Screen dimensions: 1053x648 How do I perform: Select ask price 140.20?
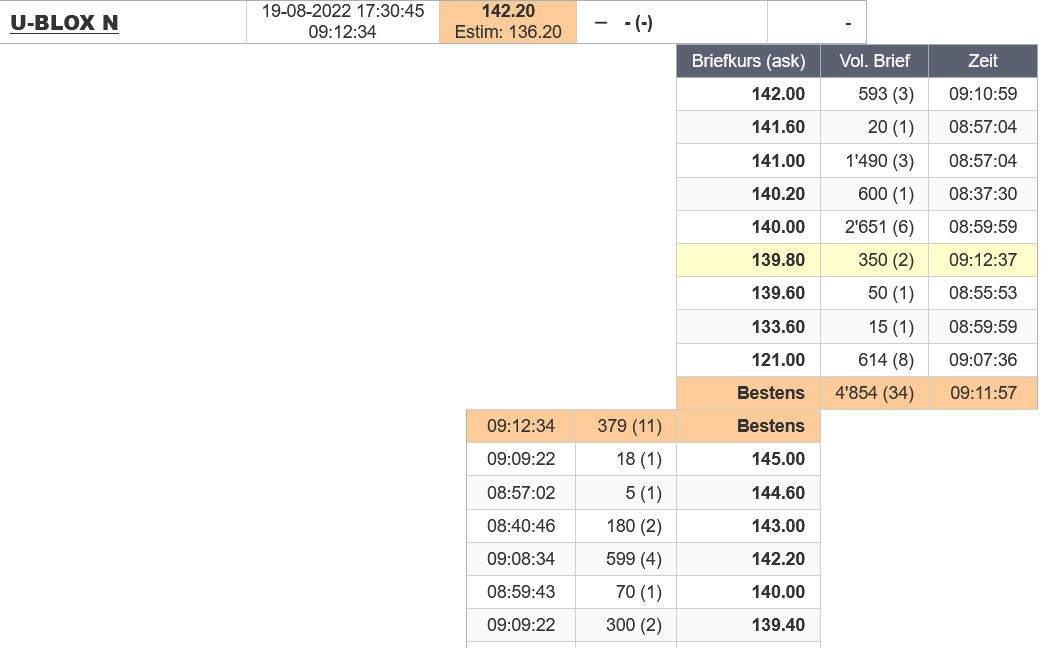pyautogui.click(x=778, y=194)
